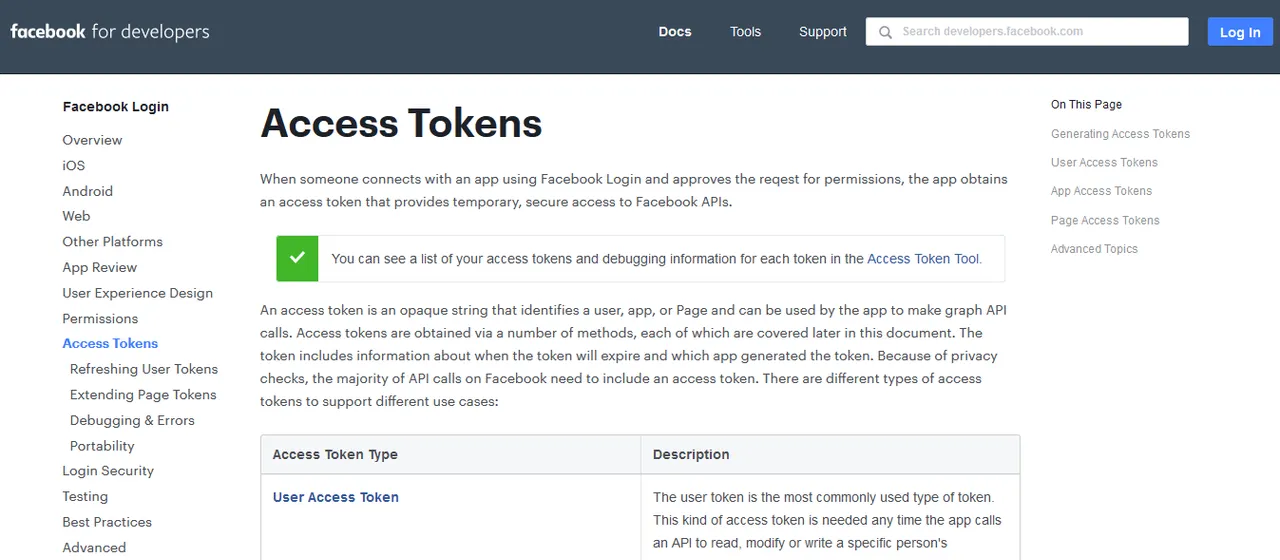Open Refreshing User Tokens subpage
The height and width of the screenshot is (560, 1280).
(144, 369)
